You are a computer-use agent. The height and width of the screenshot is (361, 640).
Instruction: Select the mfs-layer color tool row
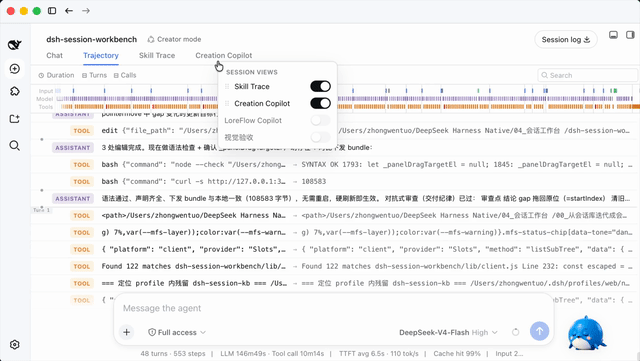(335, 232)
